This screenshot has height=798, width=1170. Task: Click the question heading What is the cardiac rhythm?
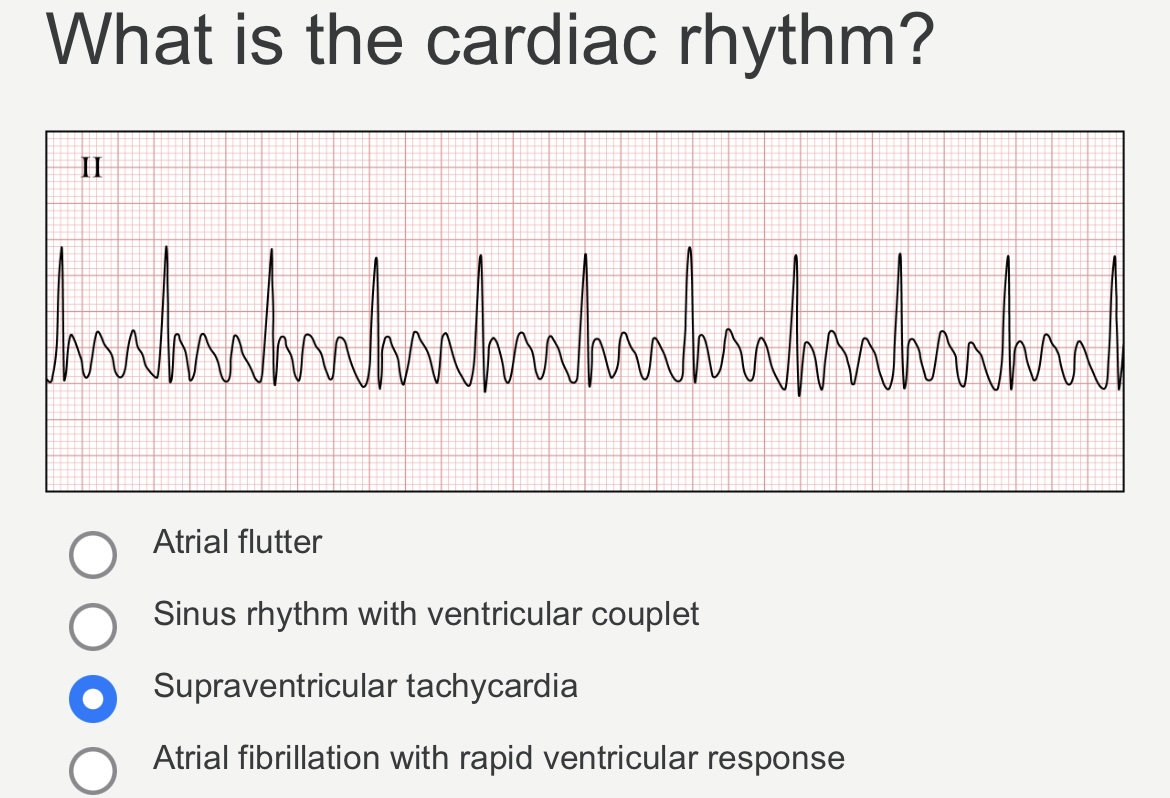tap(490, 40)
